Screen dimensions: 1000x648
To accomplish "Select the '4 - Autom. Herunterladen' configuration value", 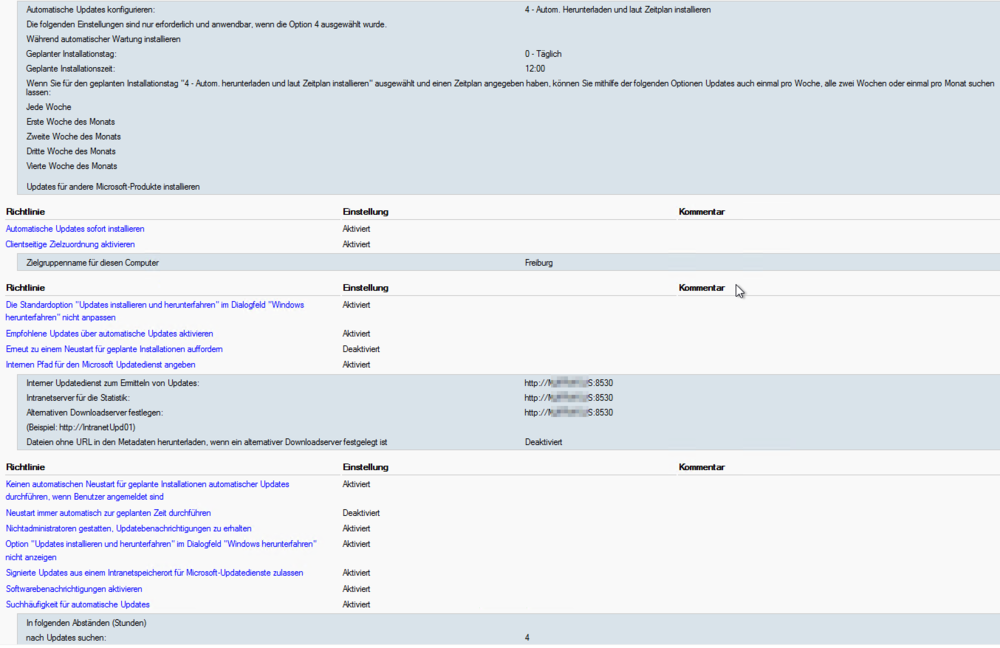I will click(617, 9).
